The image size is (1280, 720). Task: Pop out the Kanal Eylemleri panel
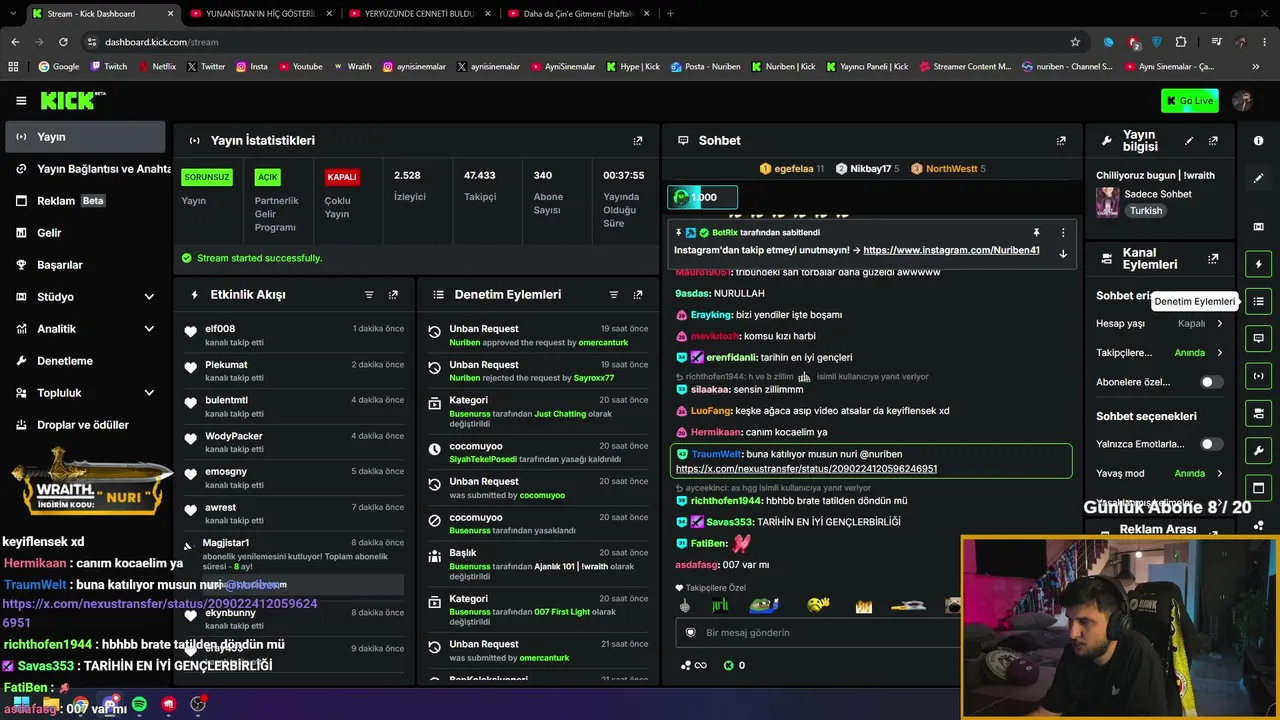(x=1213, y=259)
